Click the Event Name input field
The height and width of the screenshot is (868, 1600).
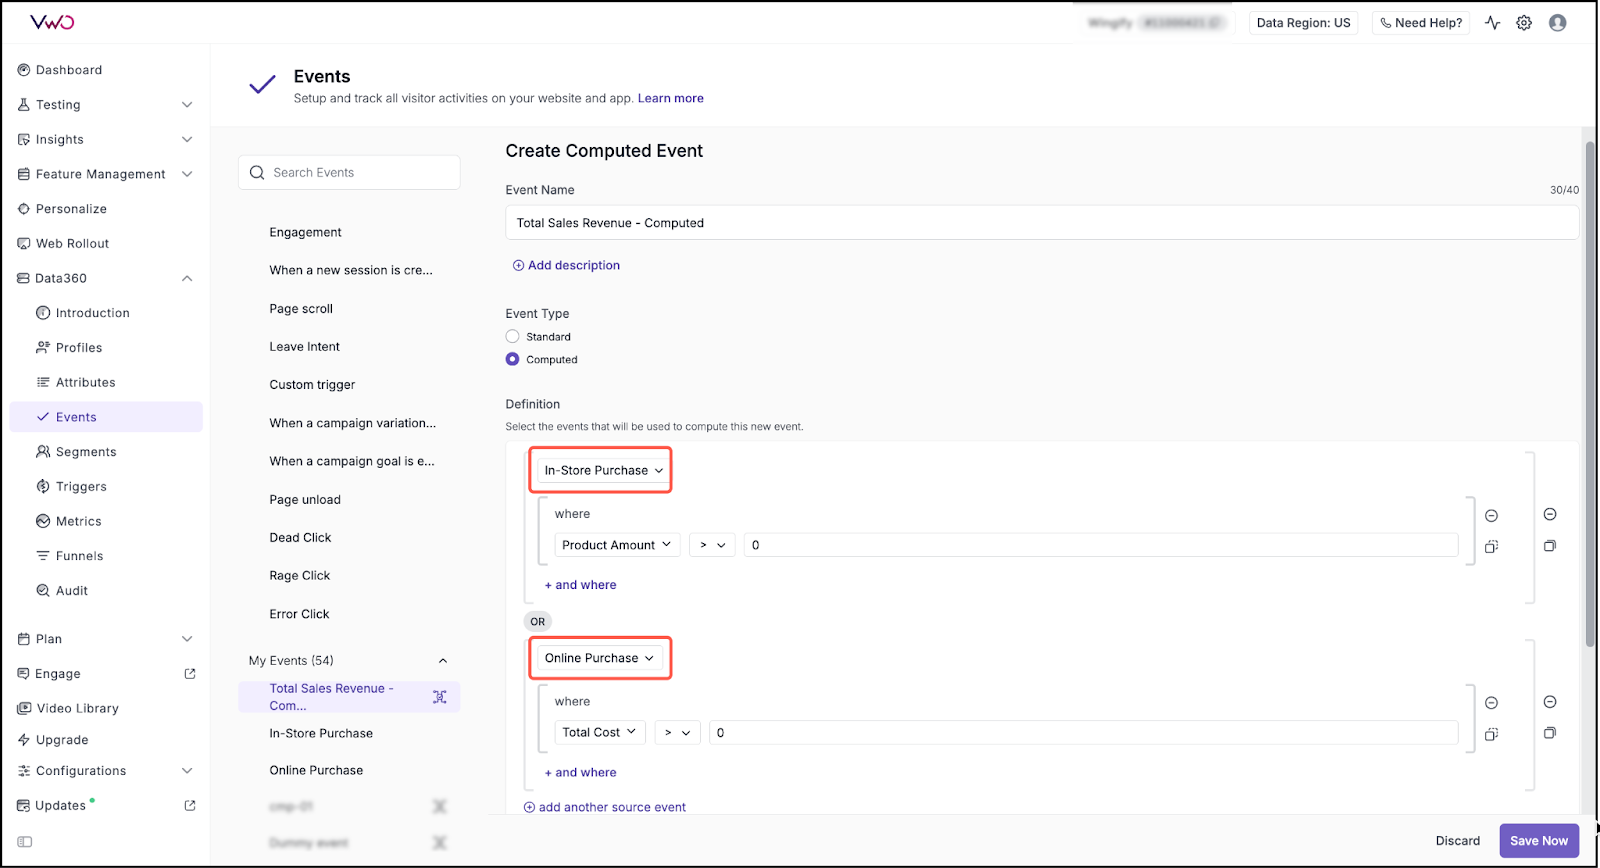(1042, 223)
